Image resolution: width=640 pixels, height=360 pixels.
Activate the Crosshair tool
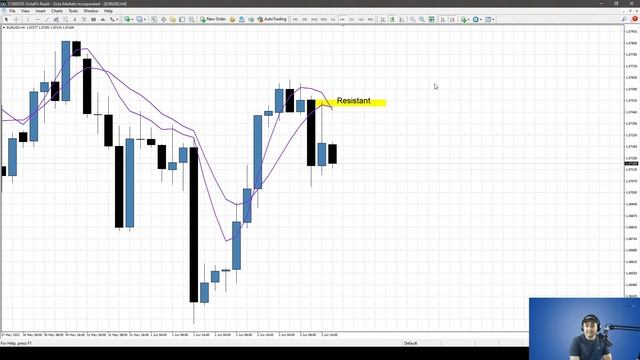[17, 19]
